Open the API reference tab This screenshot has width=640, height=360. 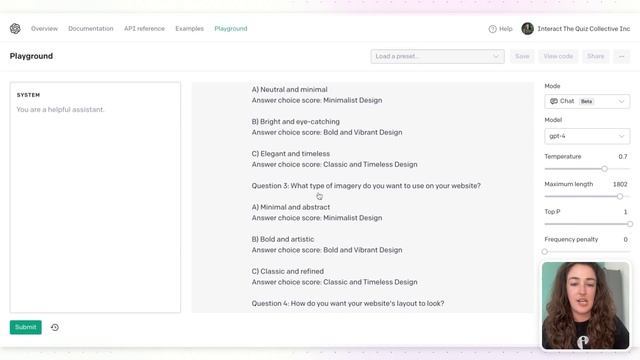pos(144,29)
